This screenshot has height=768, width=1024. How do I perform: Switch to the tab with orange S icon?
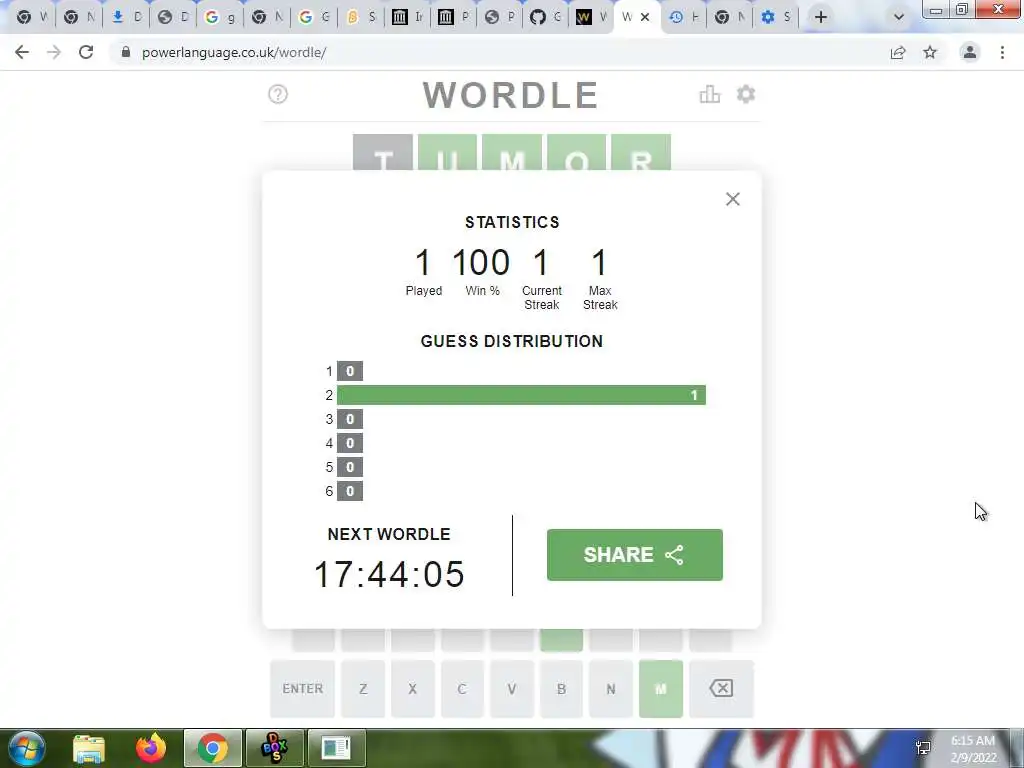point(361,17)
